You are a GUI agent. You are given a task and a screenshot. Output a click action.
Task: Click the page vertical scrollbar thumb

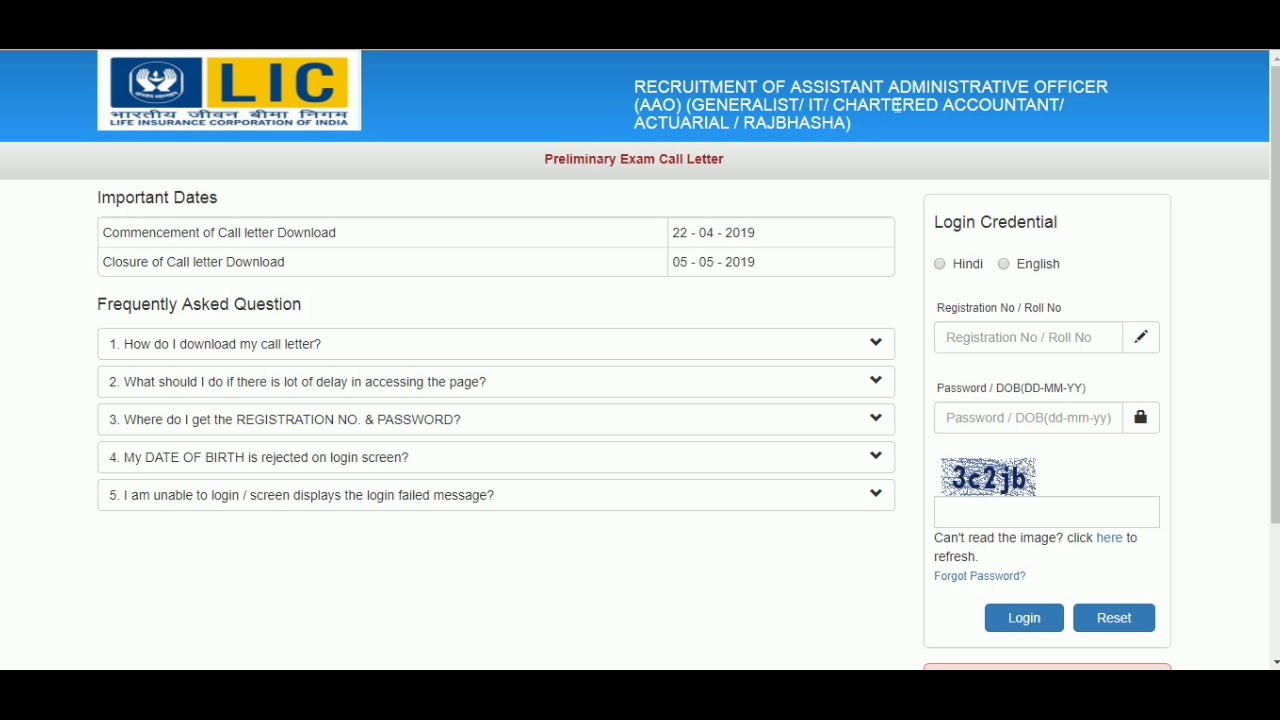coord(1275,295)
